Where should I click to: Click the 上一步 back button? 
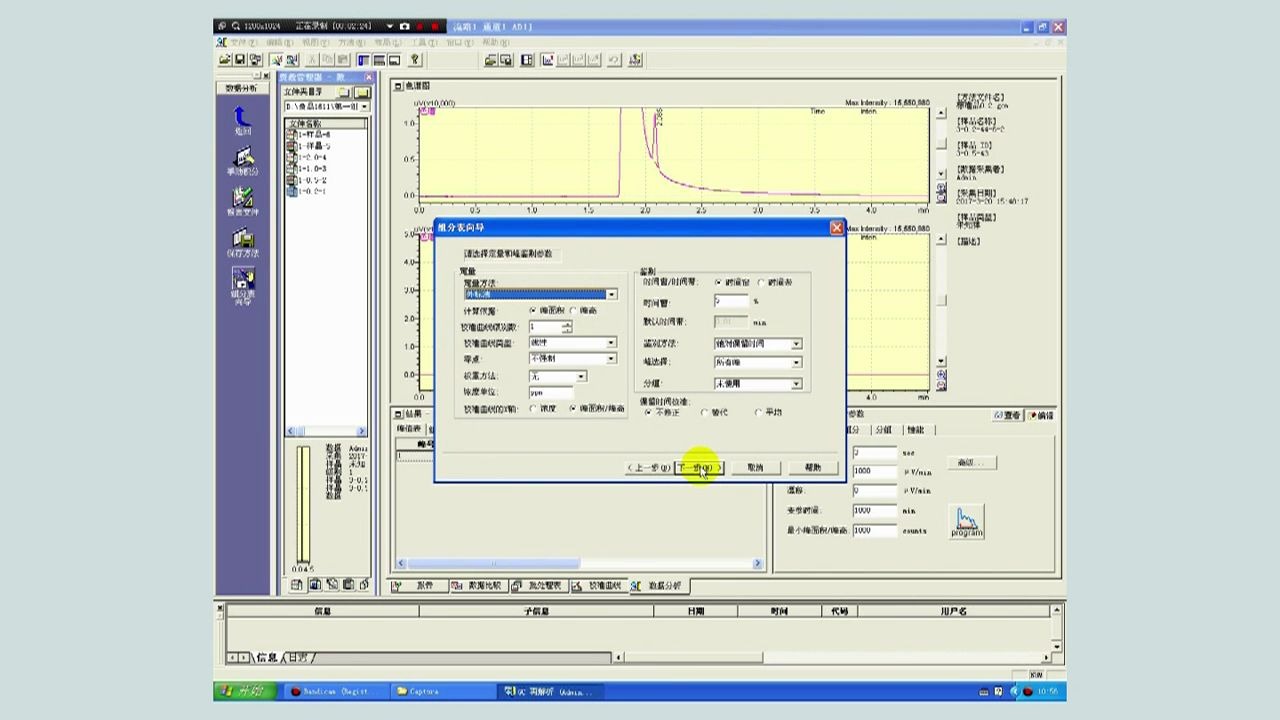pyautogui.click(x=648, y=467)
